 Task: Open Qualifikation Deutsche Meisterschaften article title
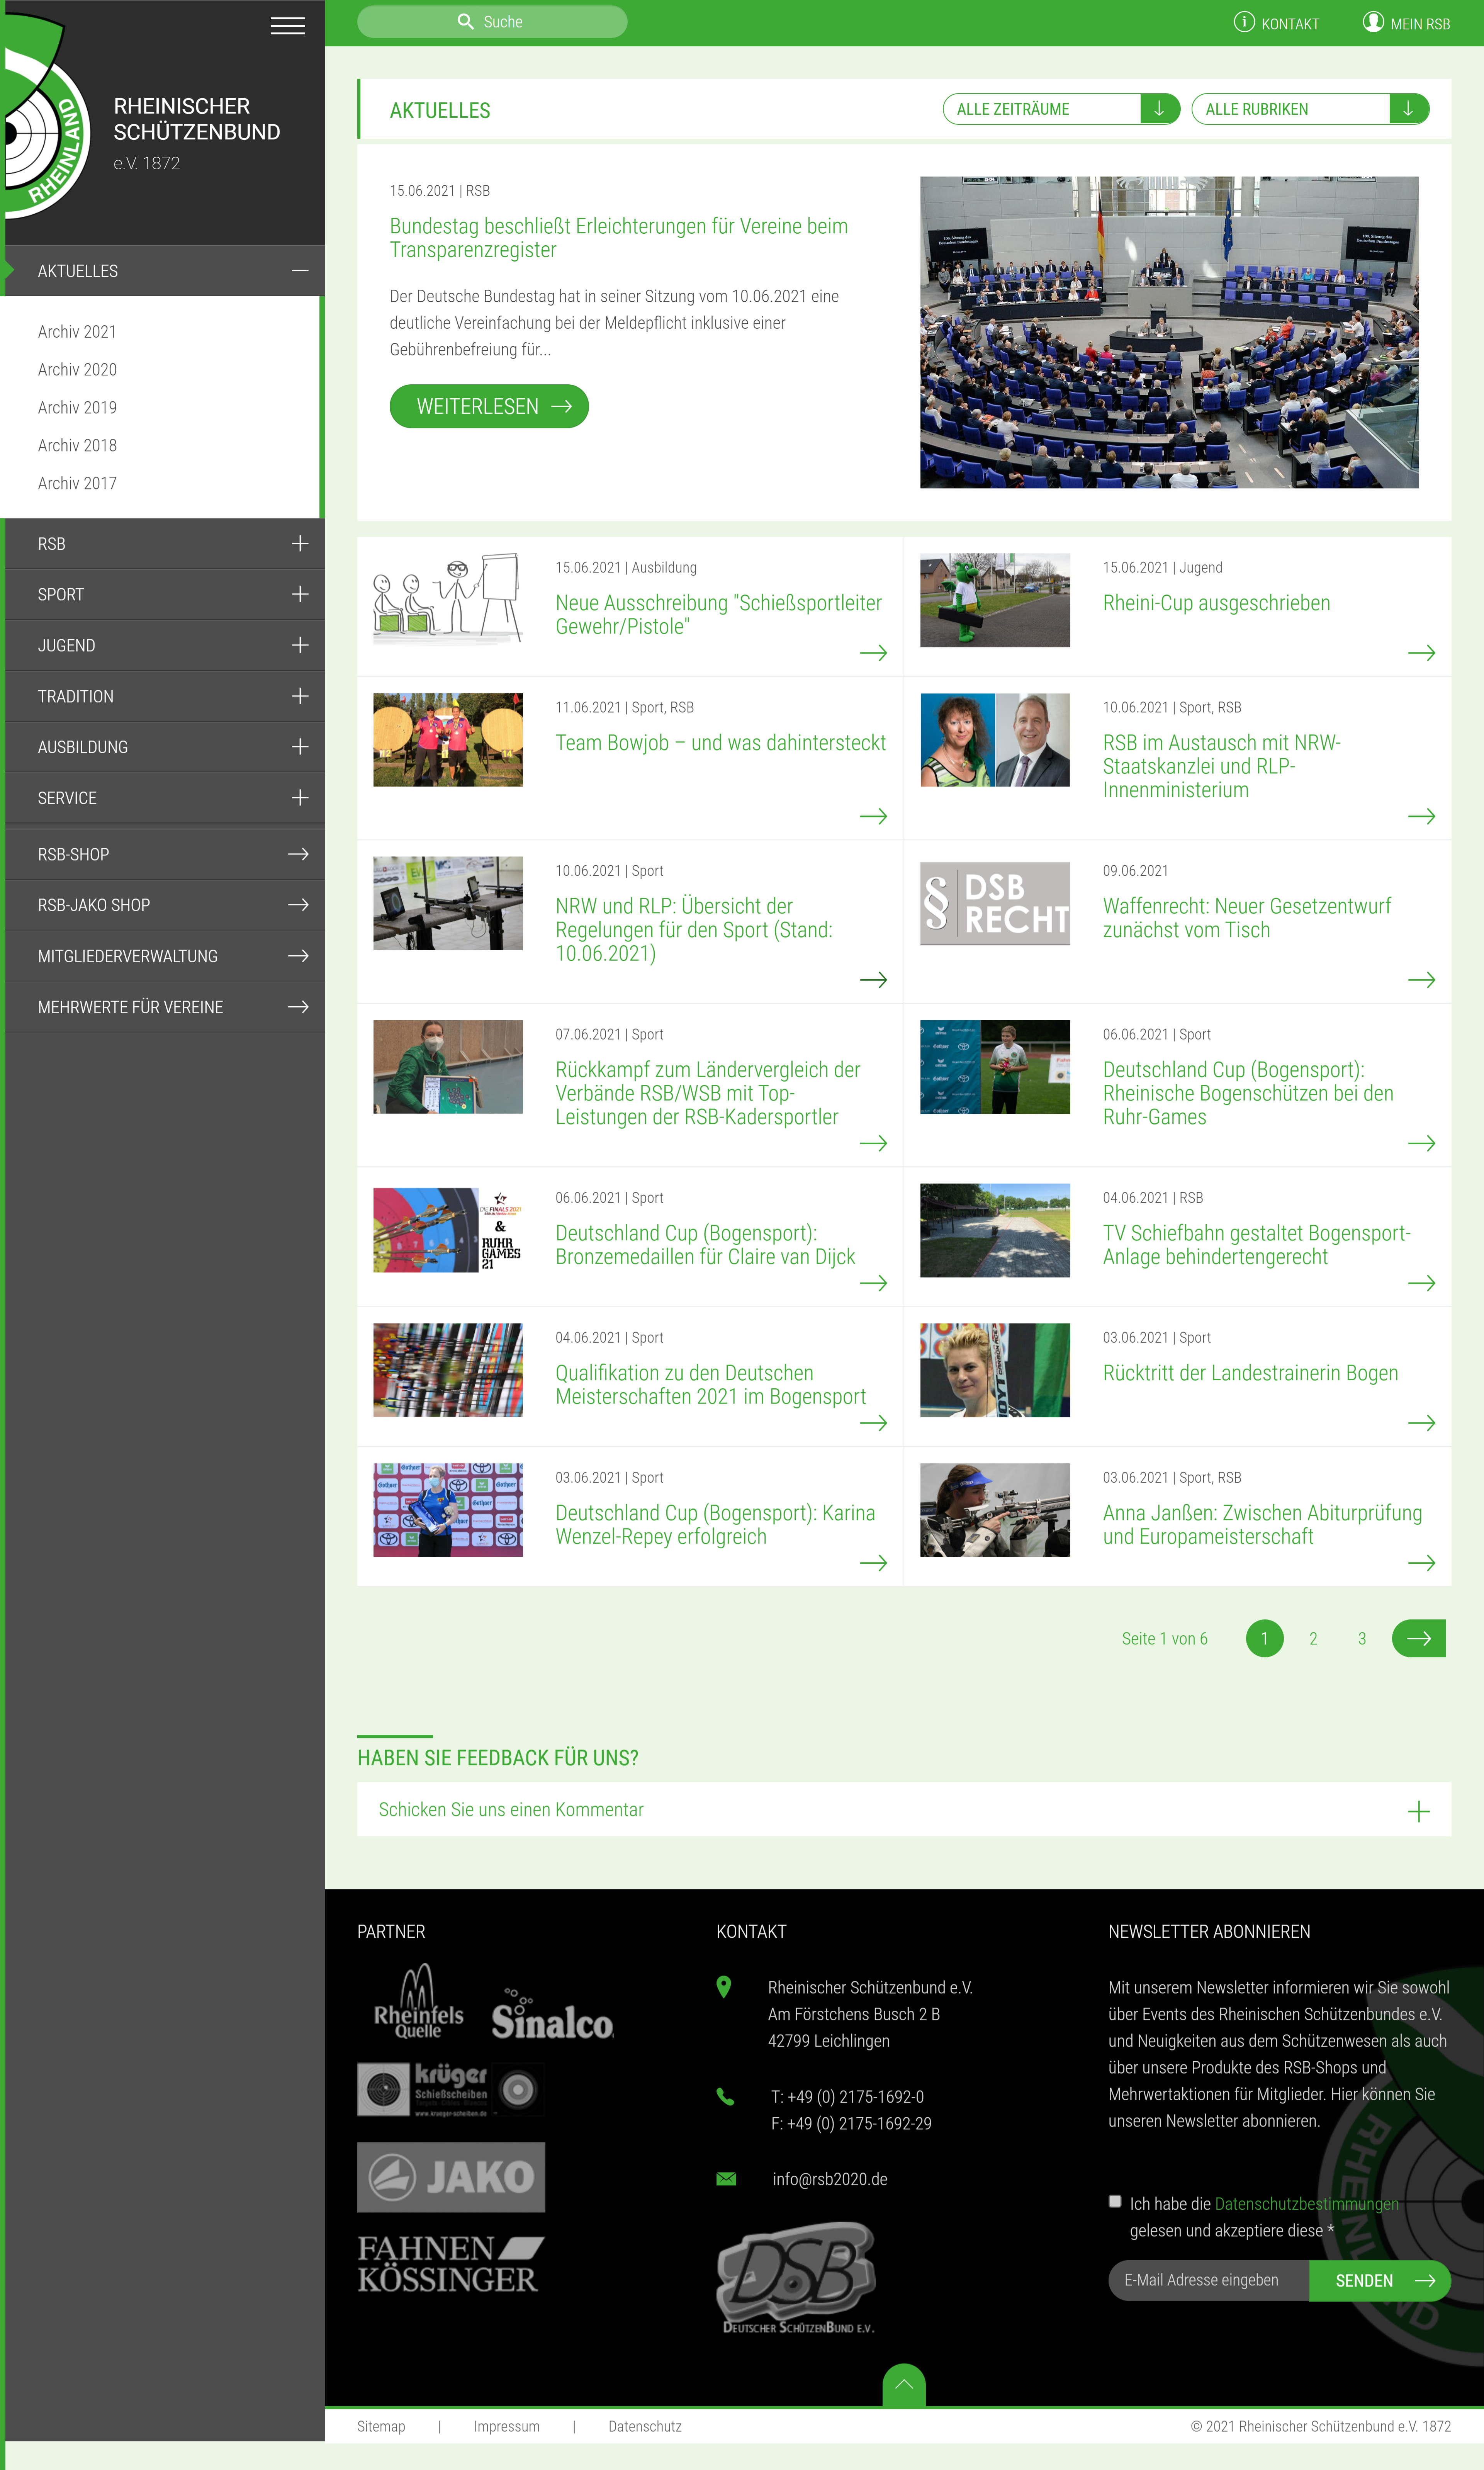coord(711,1385)
